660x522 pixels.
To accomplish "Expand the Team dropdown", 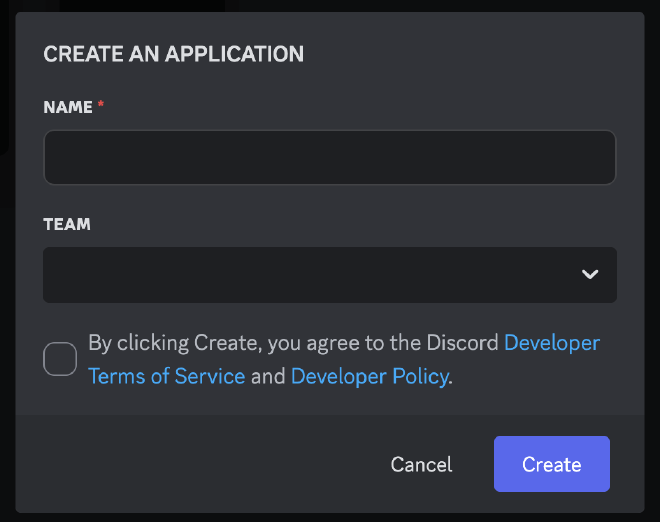I will click(x=329, y=275).
